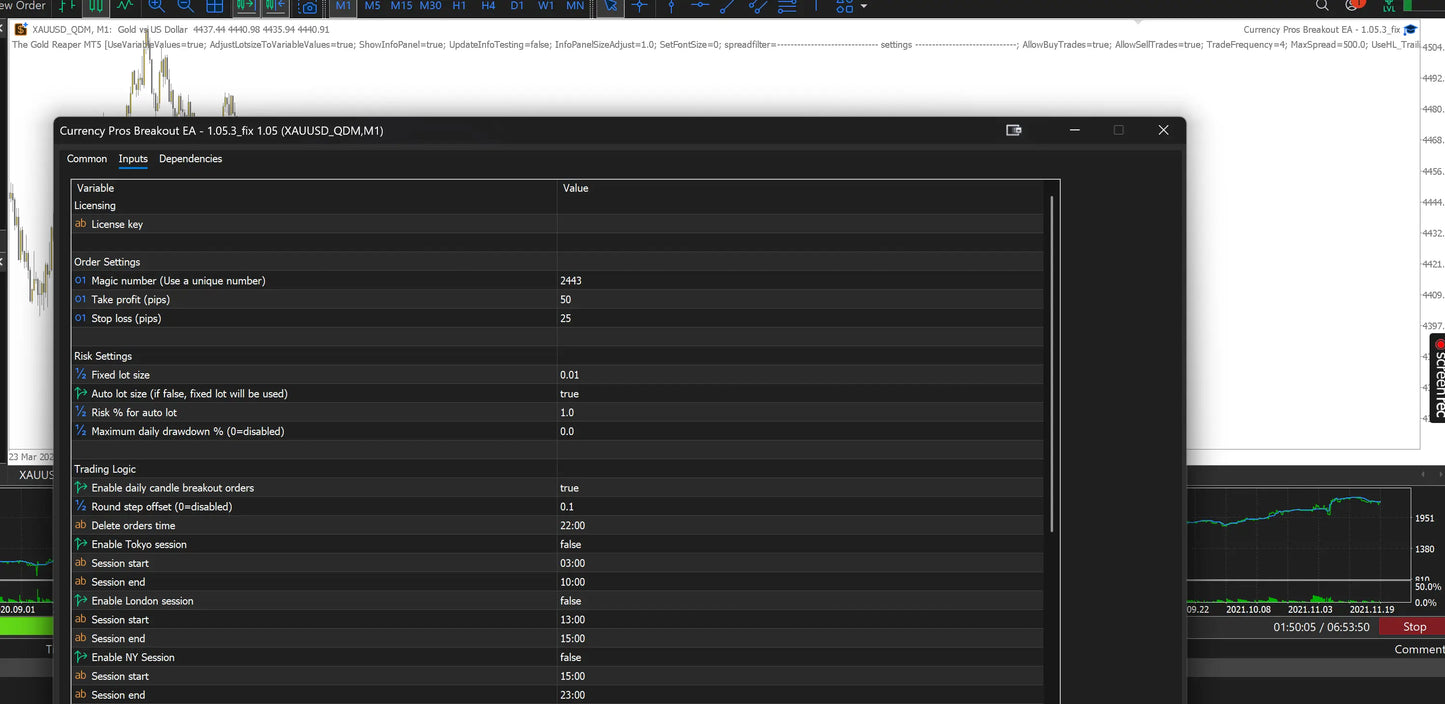This screenshot has height=704, width=1445.
Task: Select the Variable column header
Action: point(314,188)
